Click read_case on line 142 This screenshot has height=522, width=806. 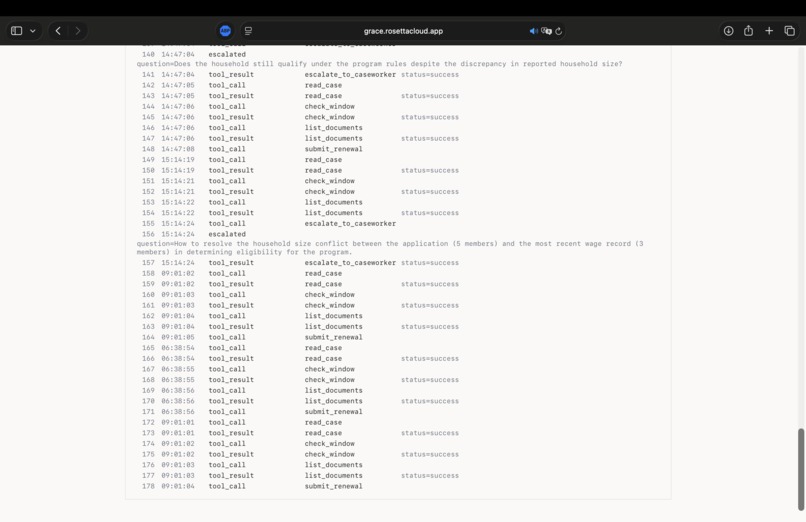(323, 85)
